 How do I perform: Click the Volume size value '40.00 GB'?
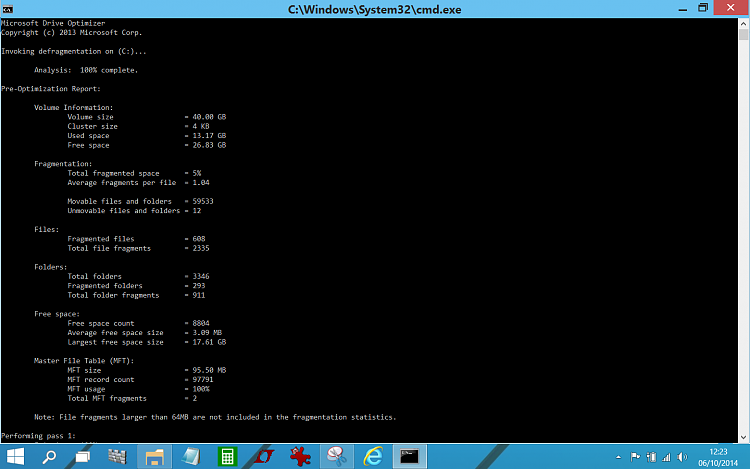click(x=209, y=117)
